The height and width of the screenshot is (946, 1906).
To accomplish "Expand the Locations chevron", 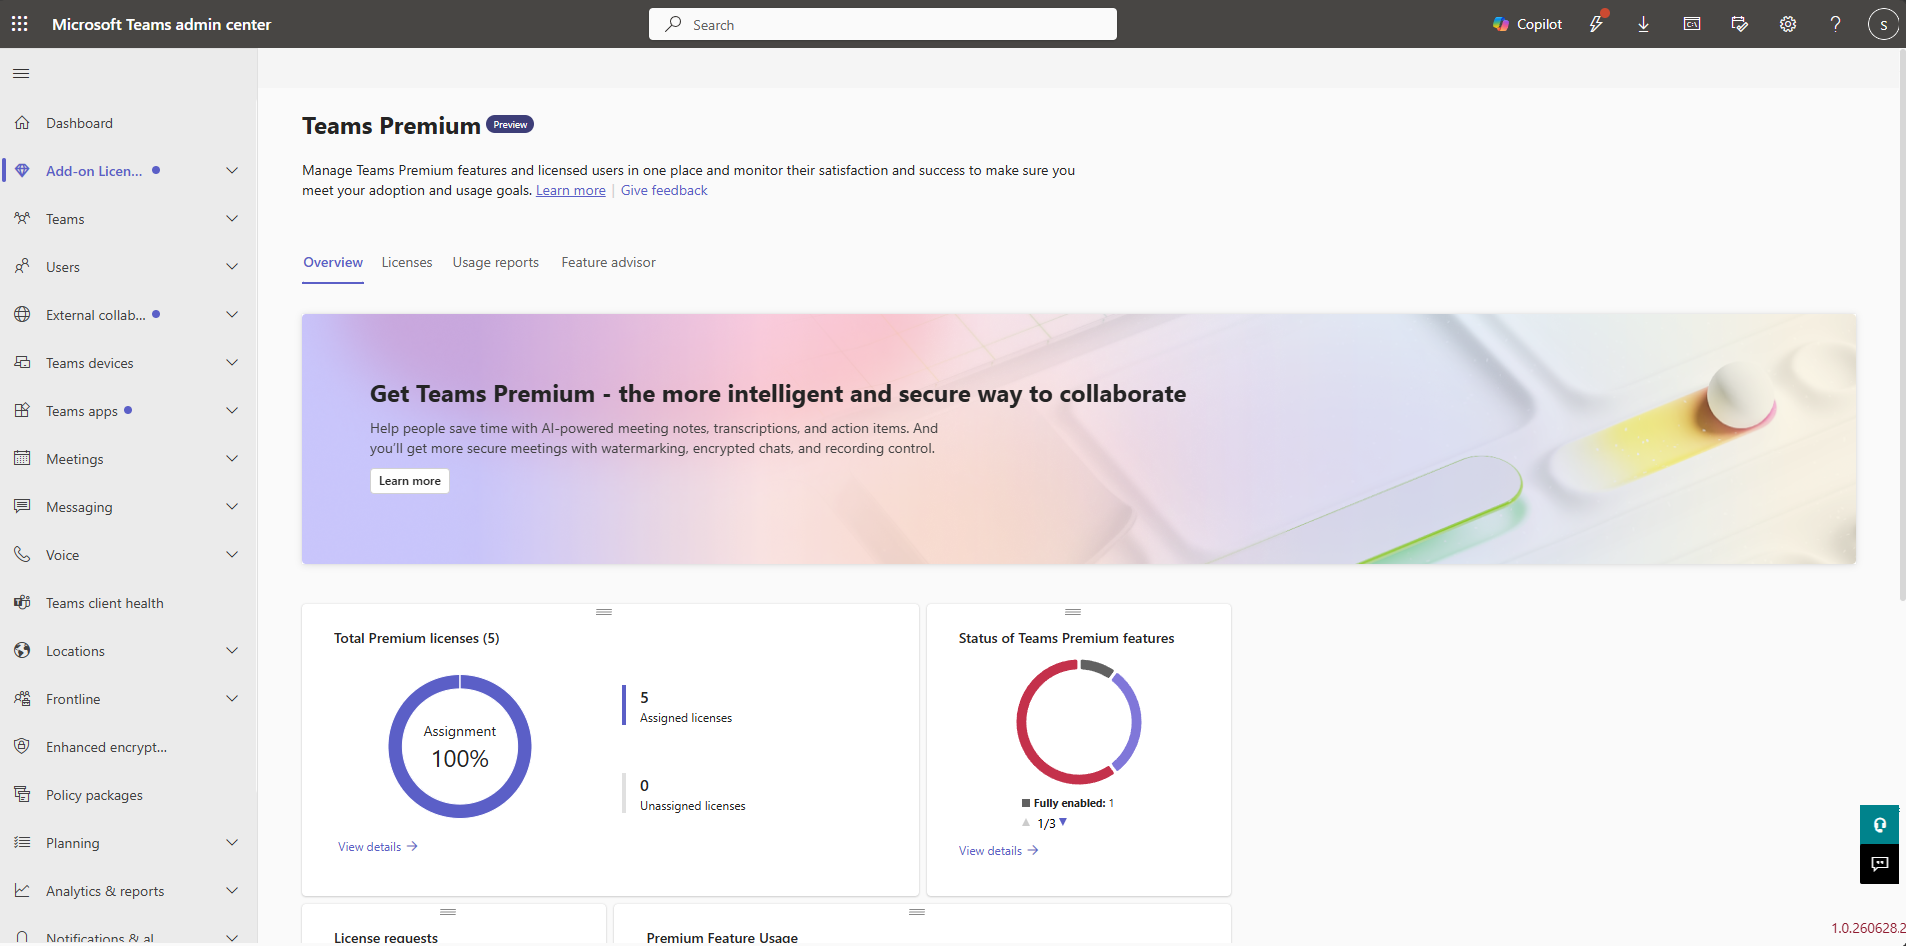I will 232,651.
